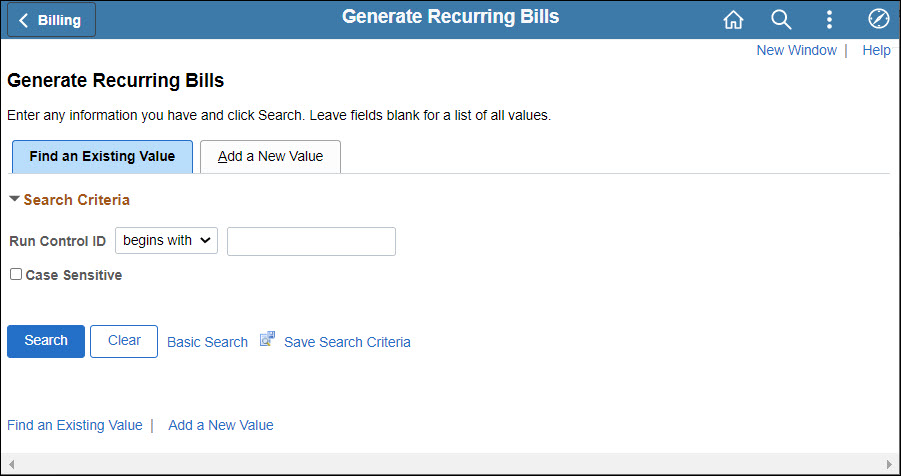Open page in New Window

tap(796, 50)
